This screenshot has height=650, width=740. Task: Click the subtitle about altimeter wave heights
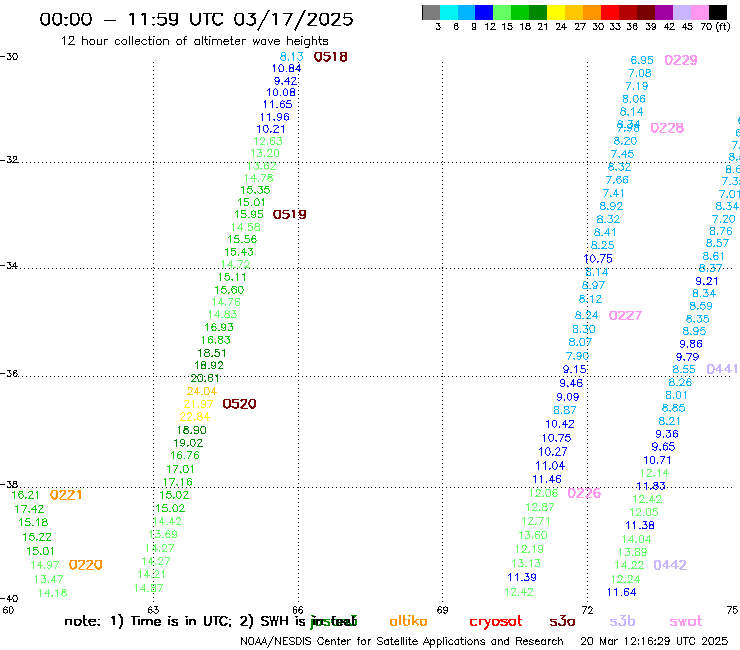pyautogui.click(x=194, y=42)
